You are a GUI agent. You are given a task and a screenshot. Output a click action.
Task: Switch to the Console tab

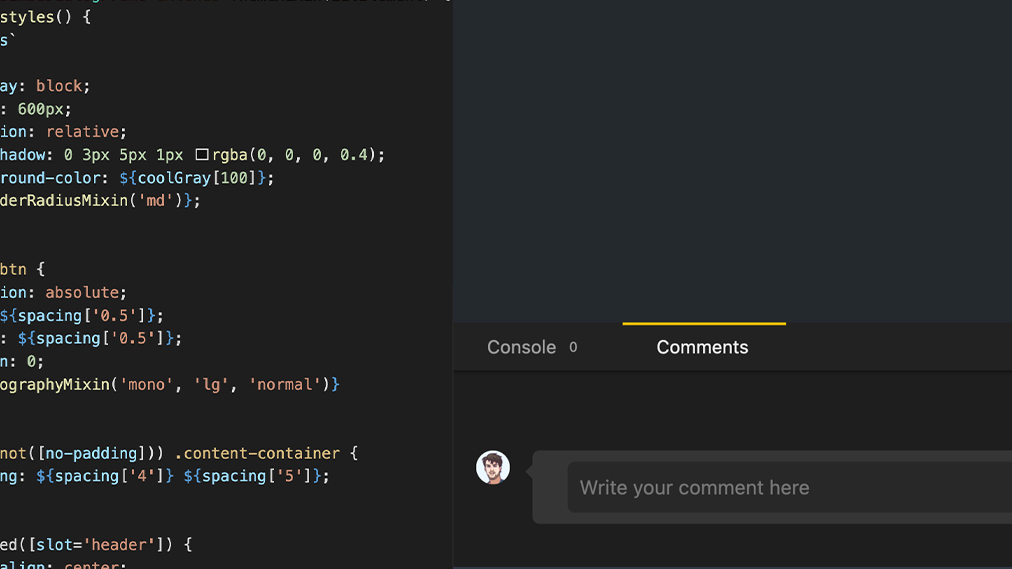(x=521, y=347)
